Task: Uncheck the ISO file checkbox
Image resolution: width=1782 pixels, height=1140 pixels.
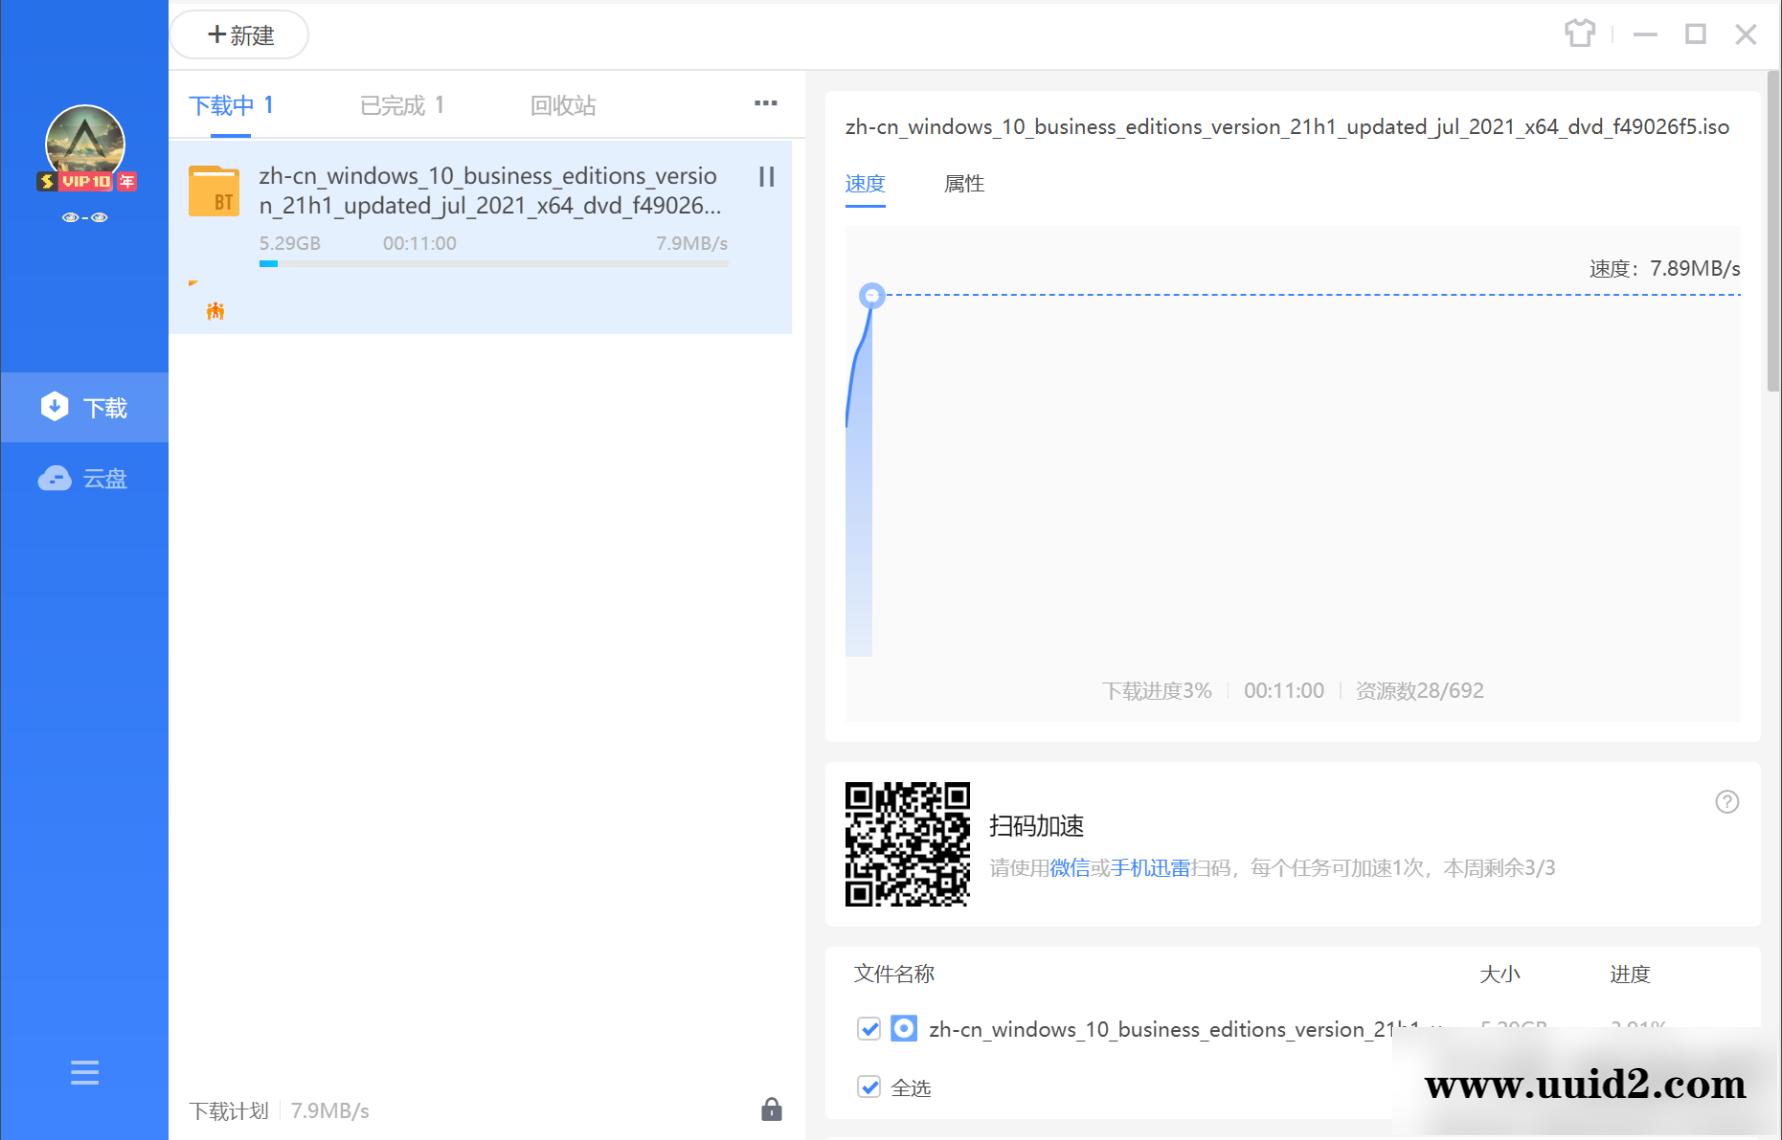Action: [x=869, y=1028]
